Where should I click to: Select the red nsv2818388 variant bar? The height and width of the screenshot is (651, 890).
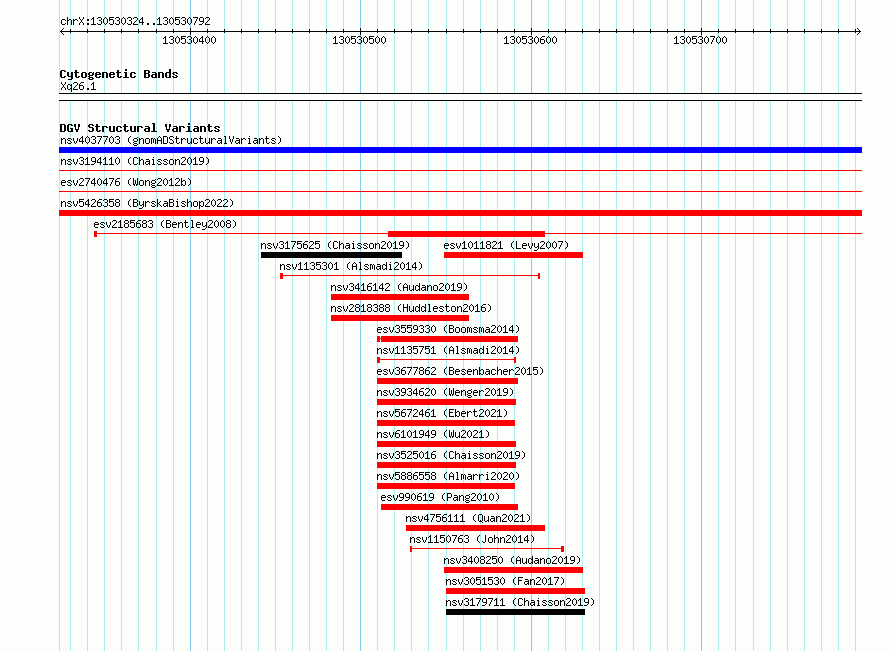[x=400, y=318]
